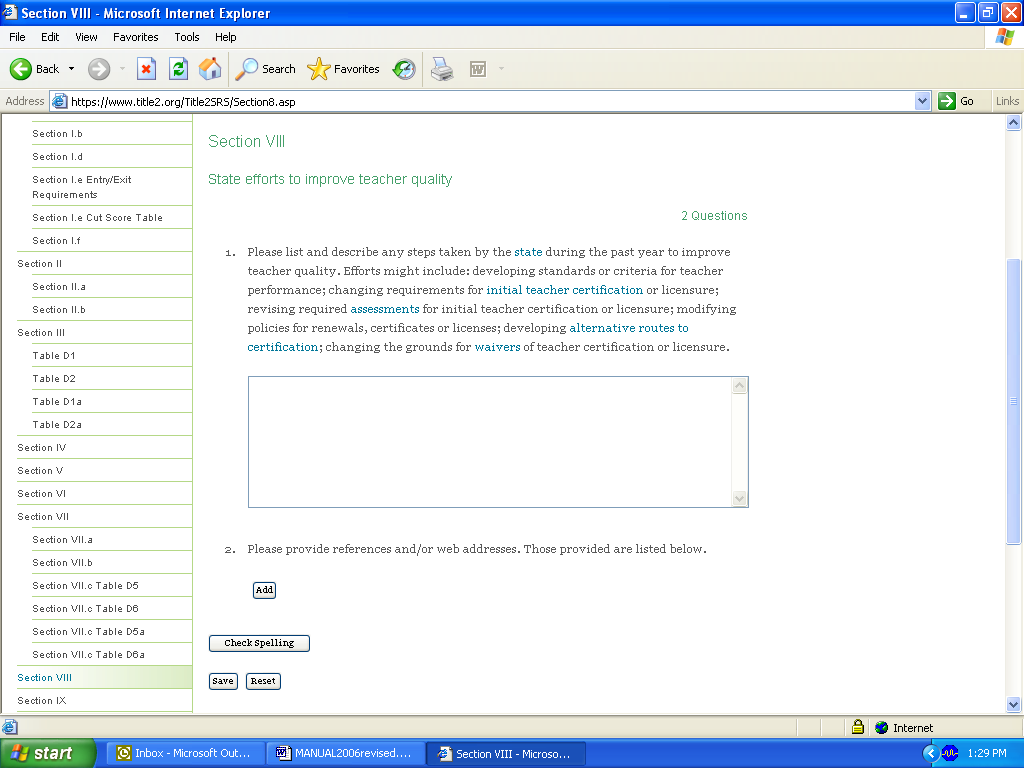The height and width of the screenshot is (768, 1024).
Task: Open the Tools menu
Action: 187,37
